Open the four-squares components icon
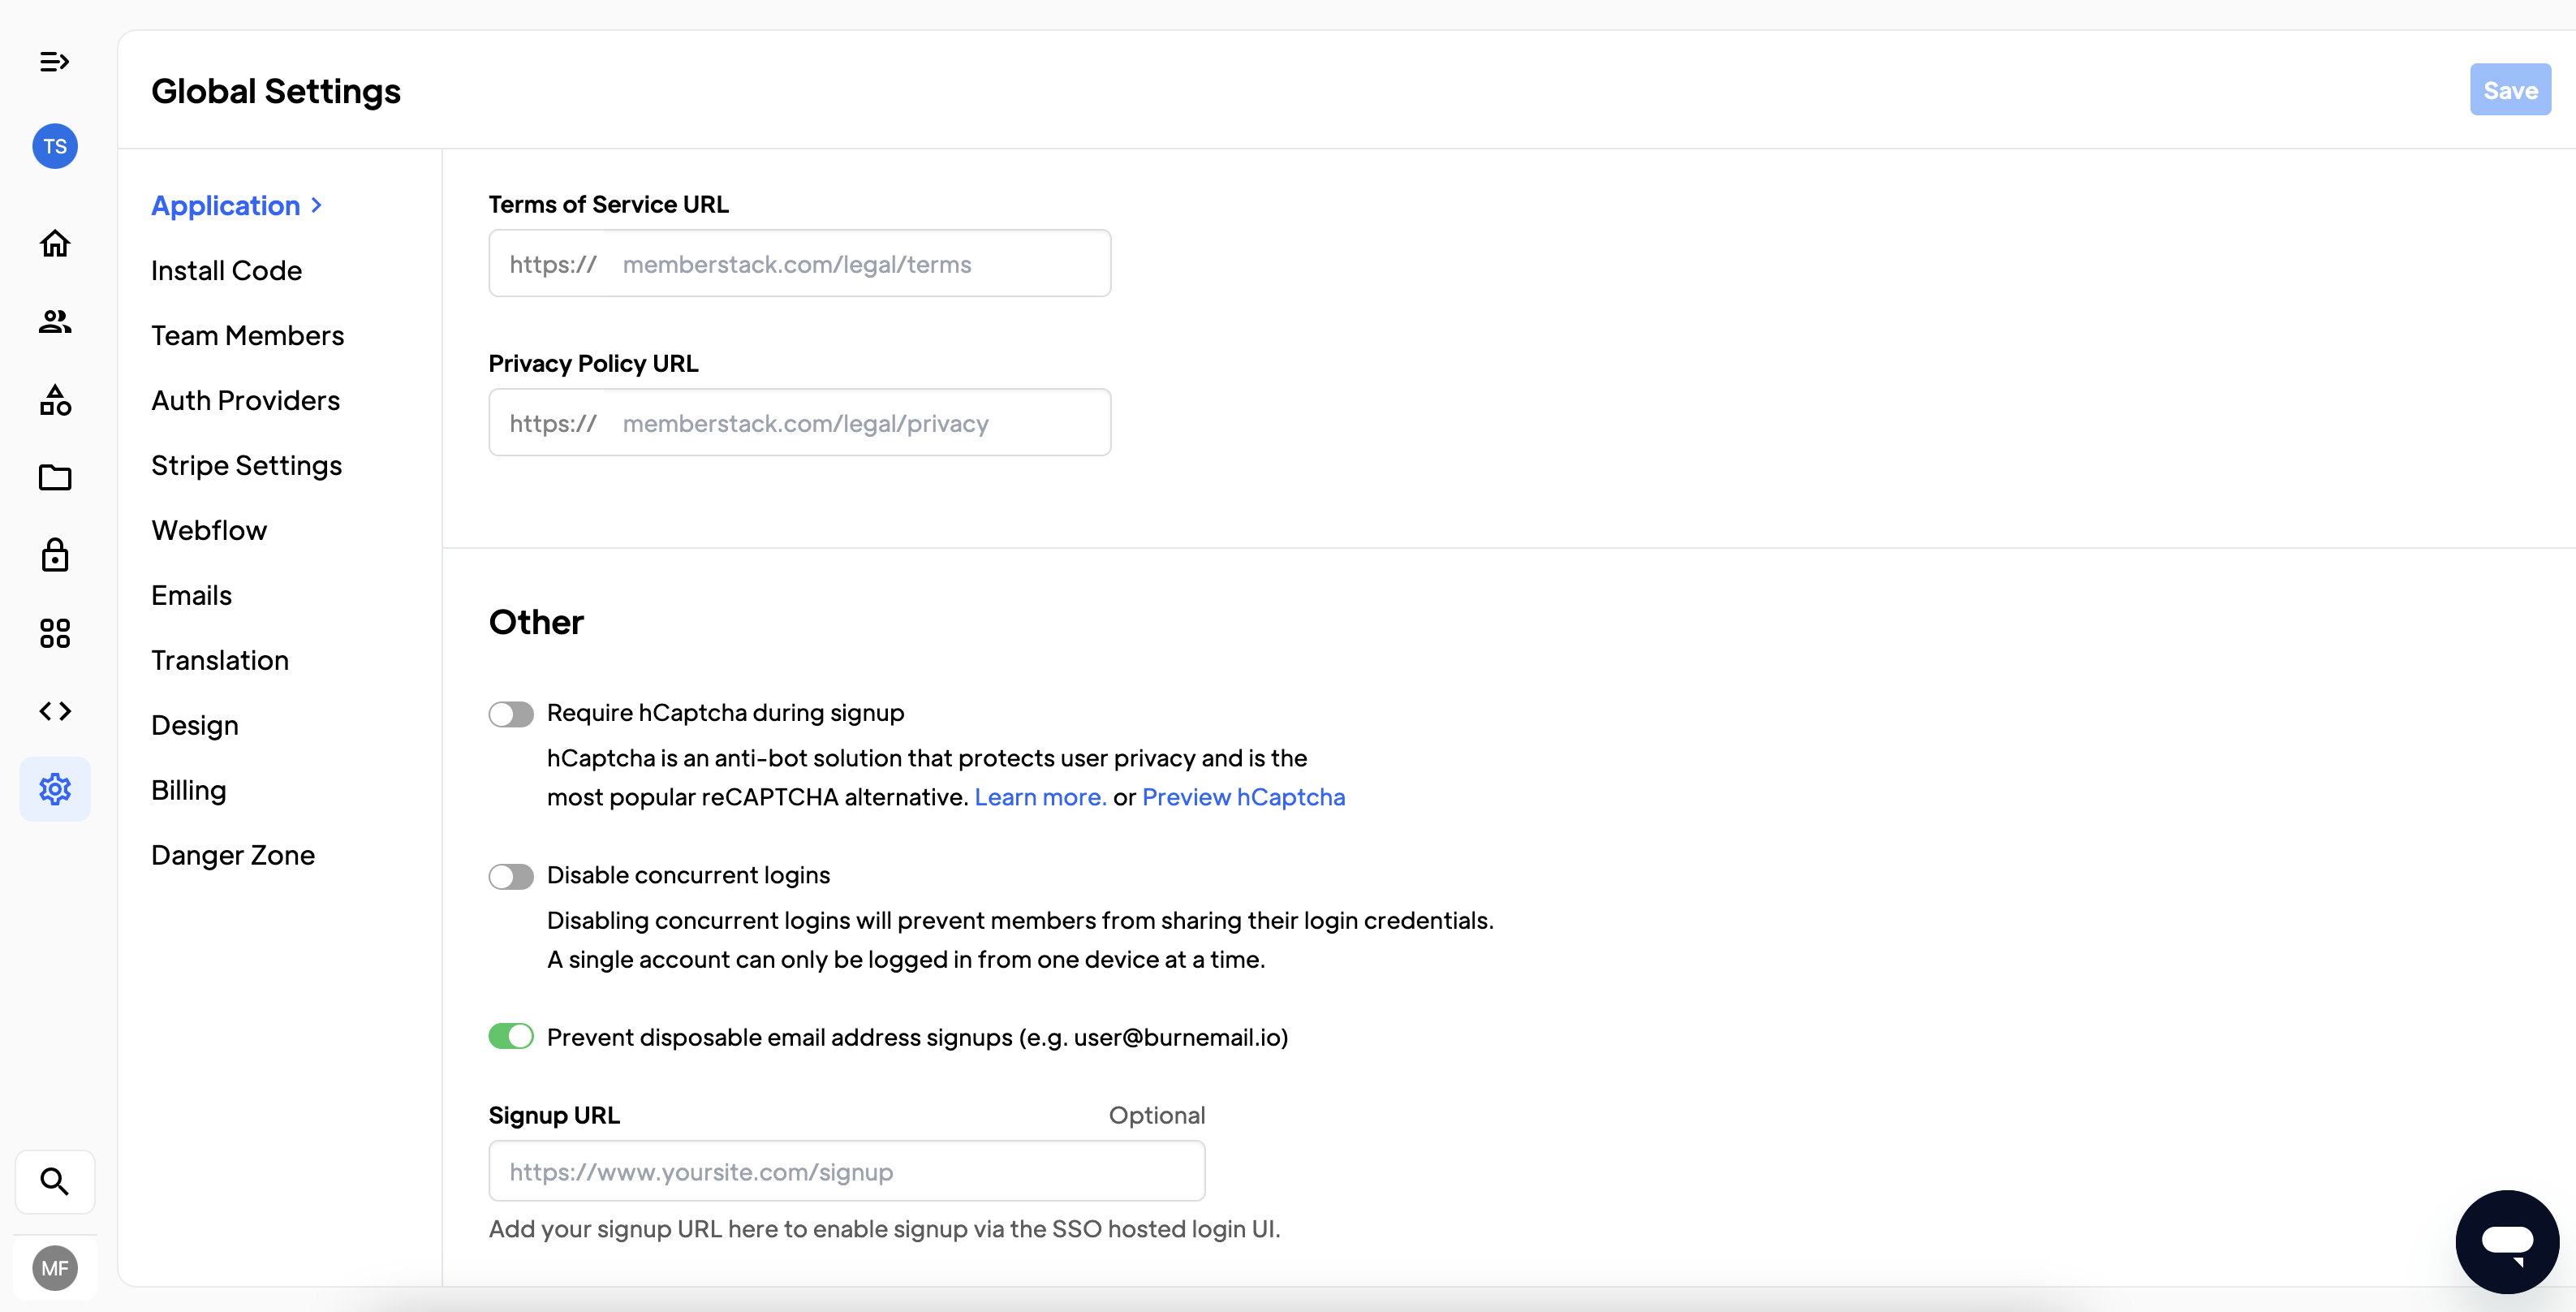 pos(55,633)
